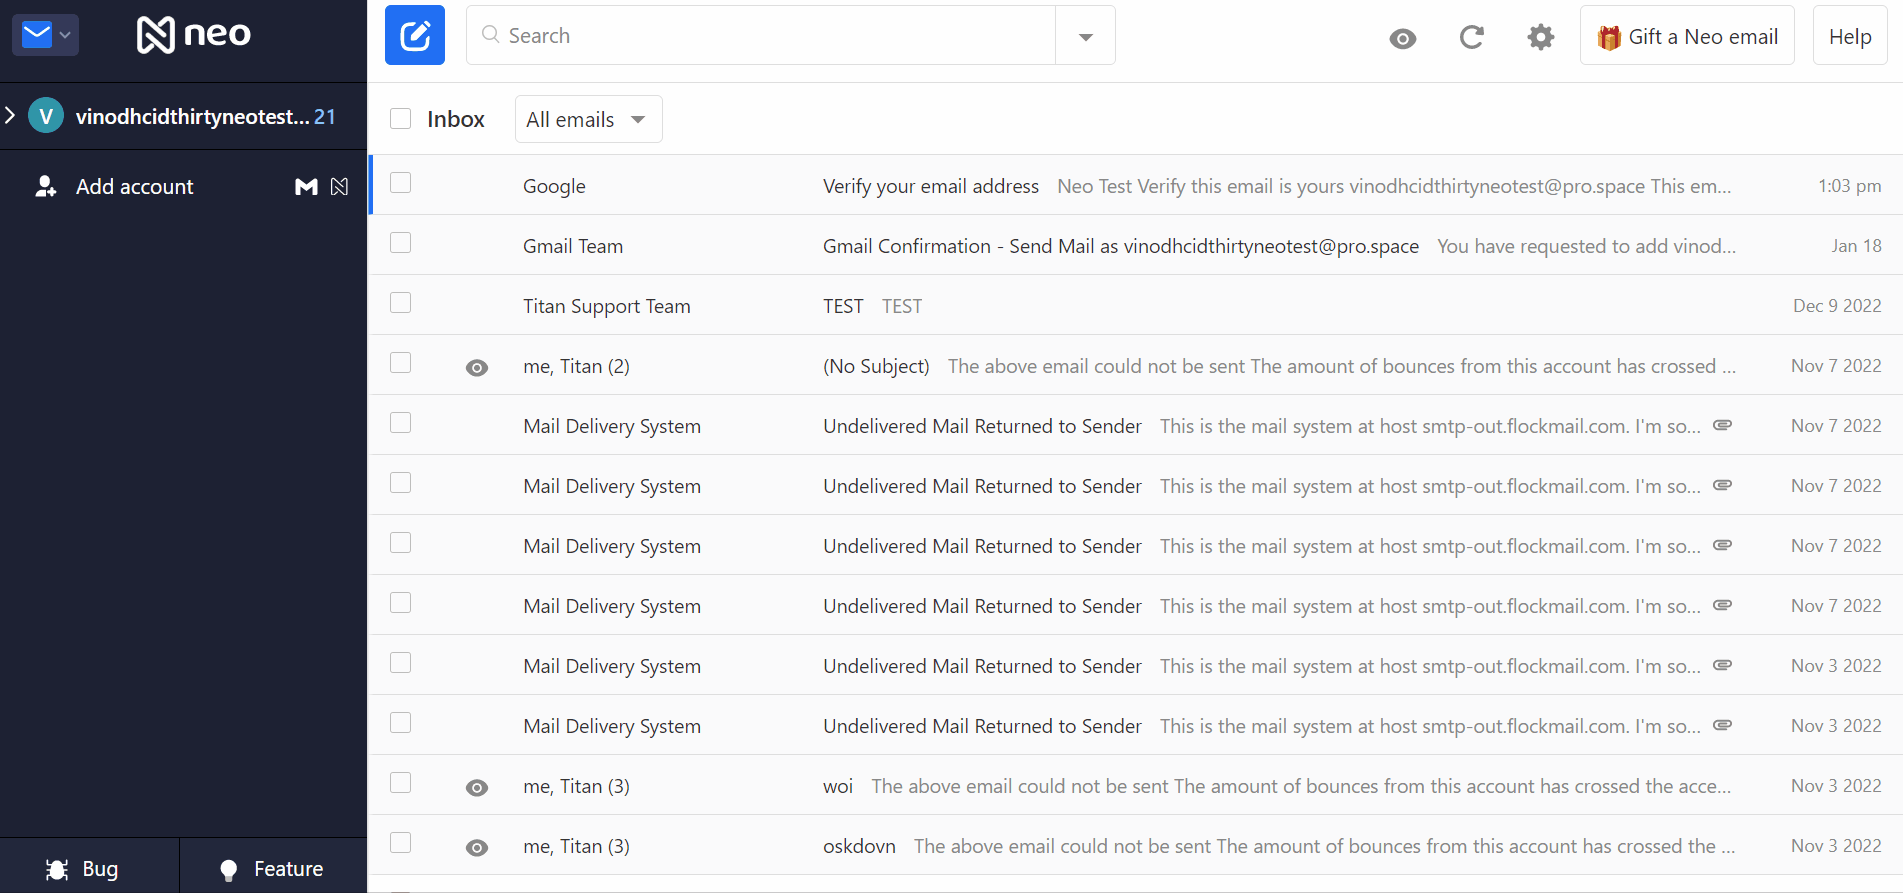
Task: Click the Neo logo in sidebar
Action: coord(194,35)
